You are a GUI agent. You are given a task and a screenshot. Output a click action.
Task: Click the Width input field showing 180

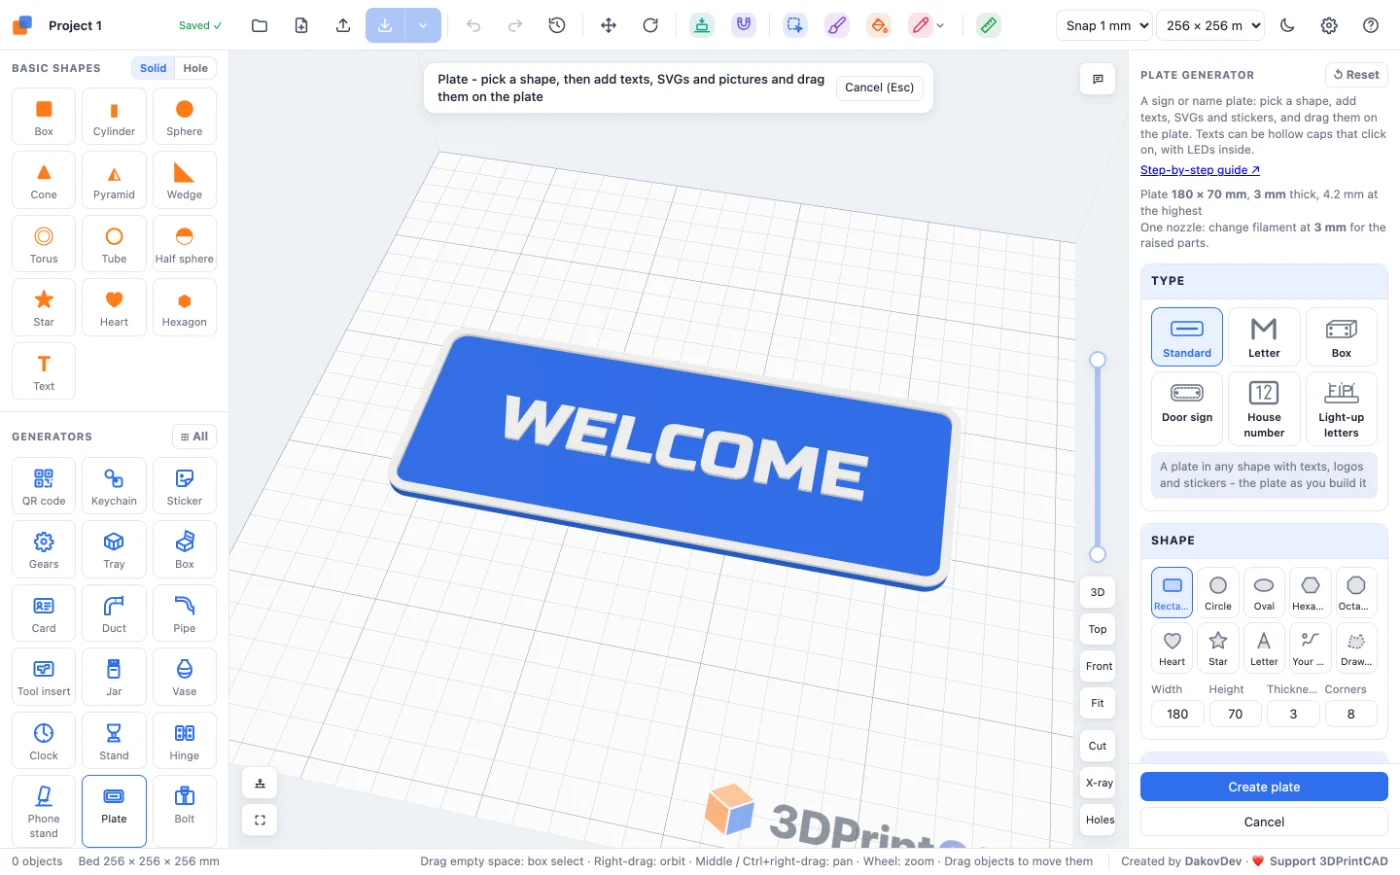click(1177, 714)
